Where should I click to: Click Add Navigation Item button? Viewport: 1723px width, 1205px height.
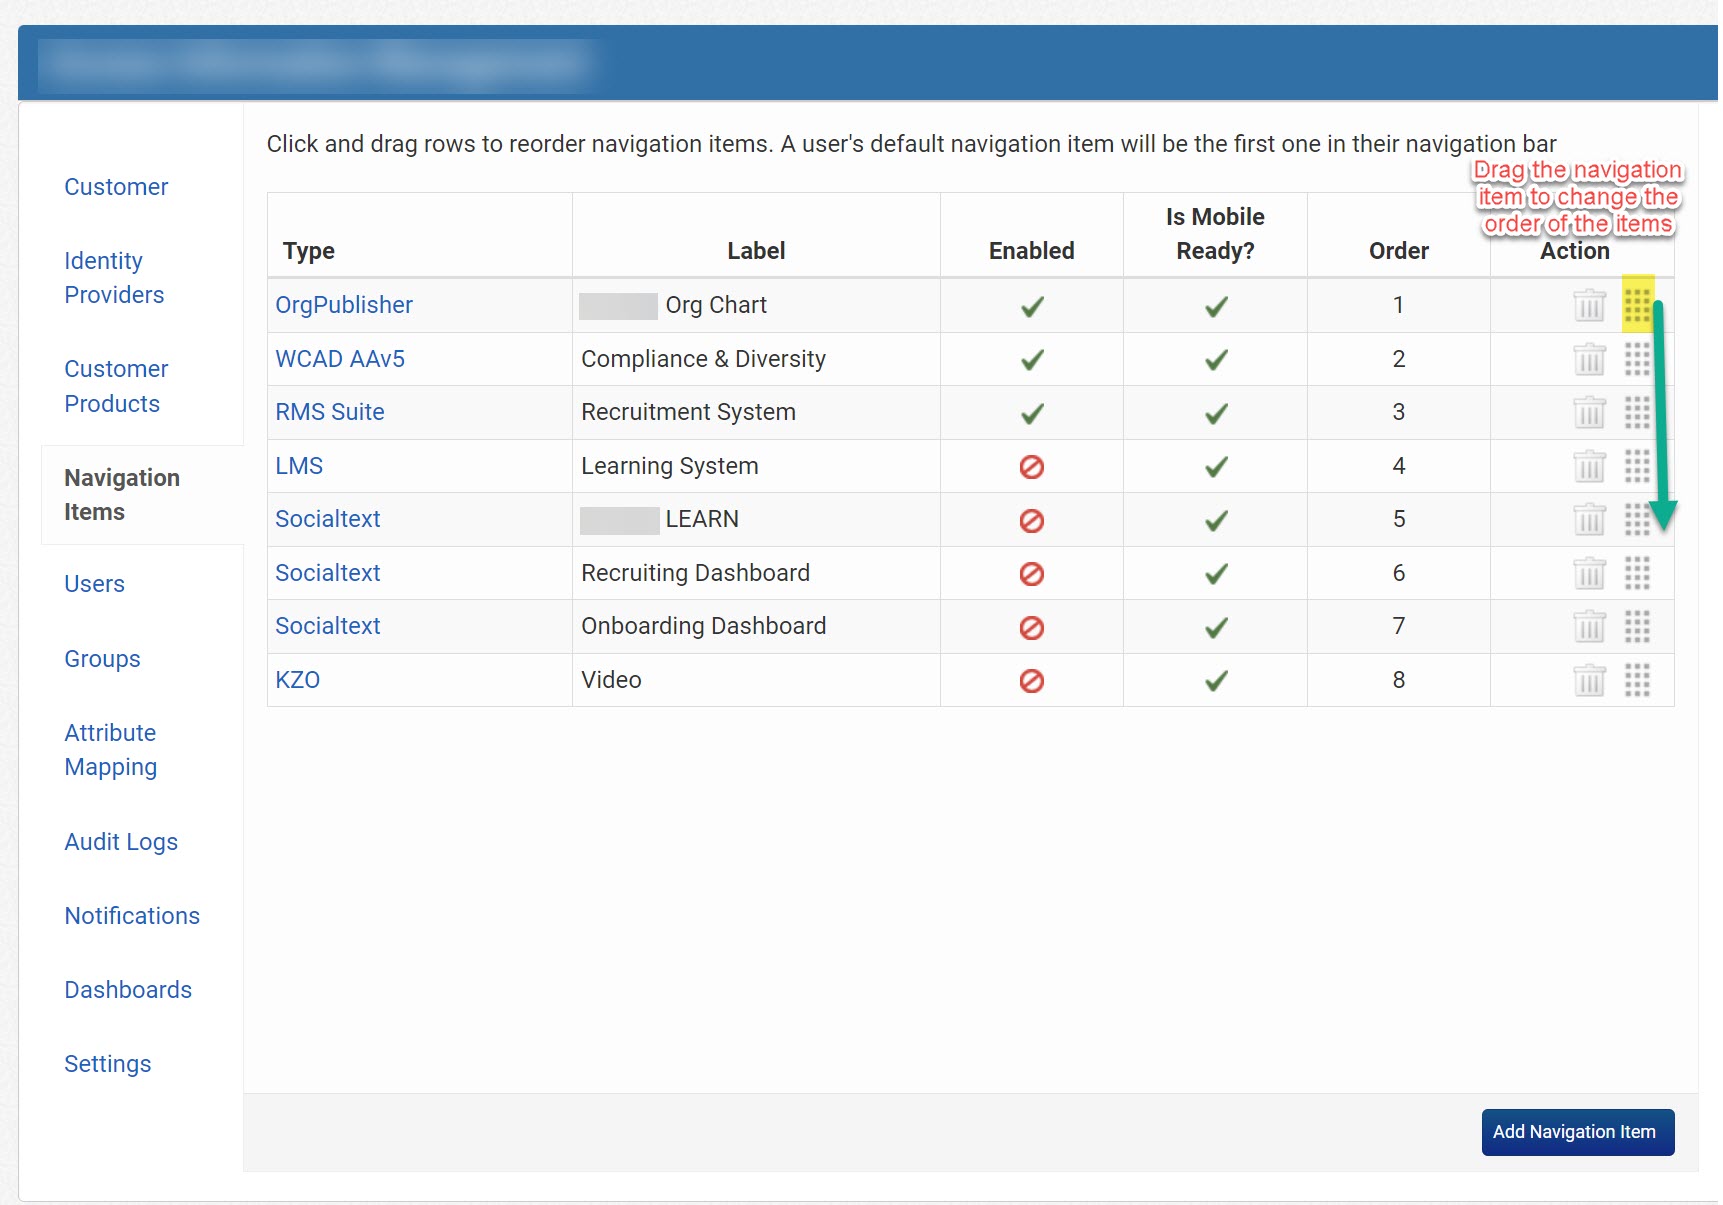(x=1577, y=1132)
